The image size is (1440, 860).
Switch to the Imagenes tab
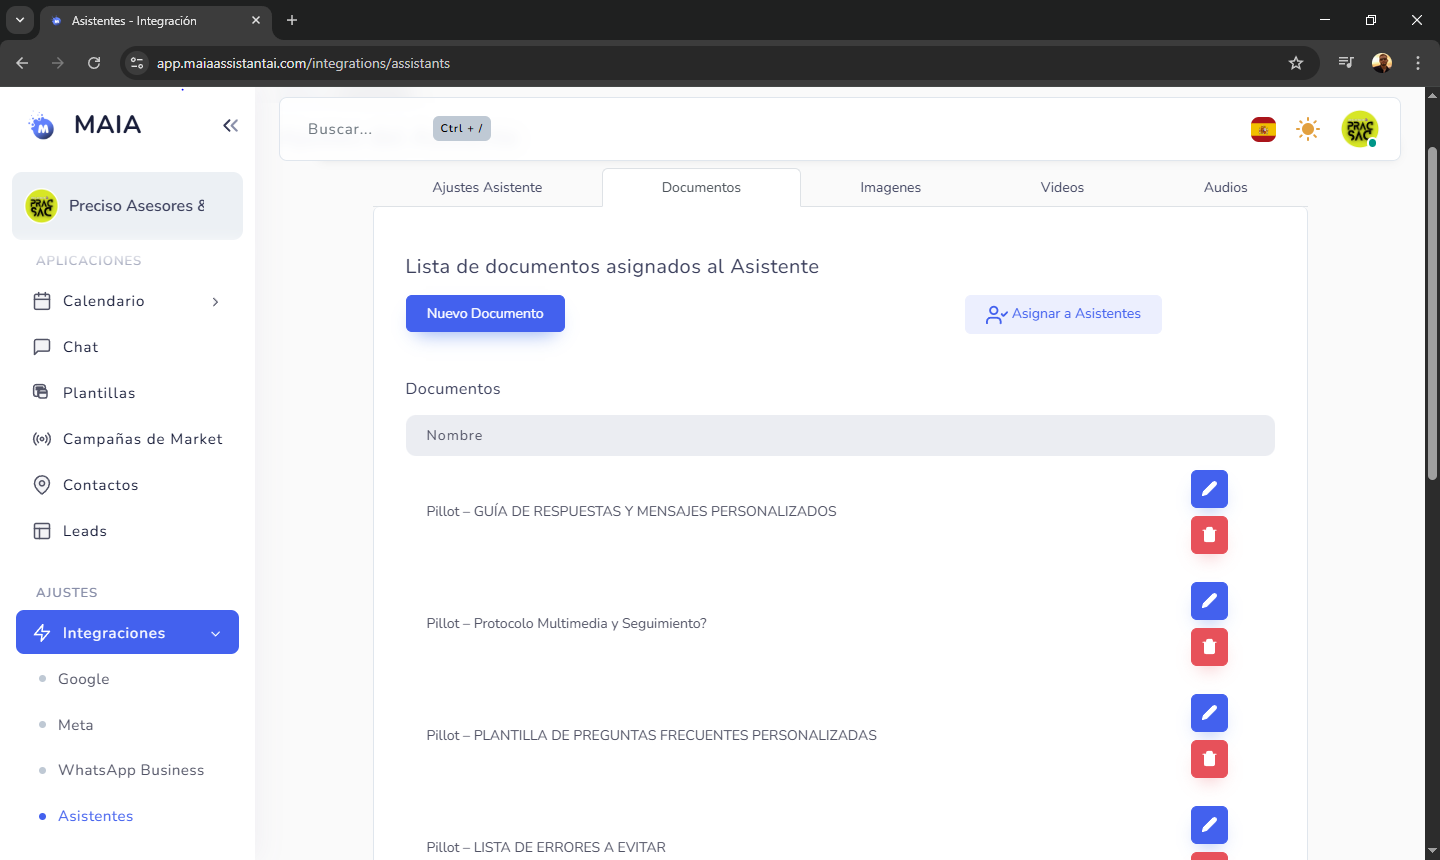(890, 187)
